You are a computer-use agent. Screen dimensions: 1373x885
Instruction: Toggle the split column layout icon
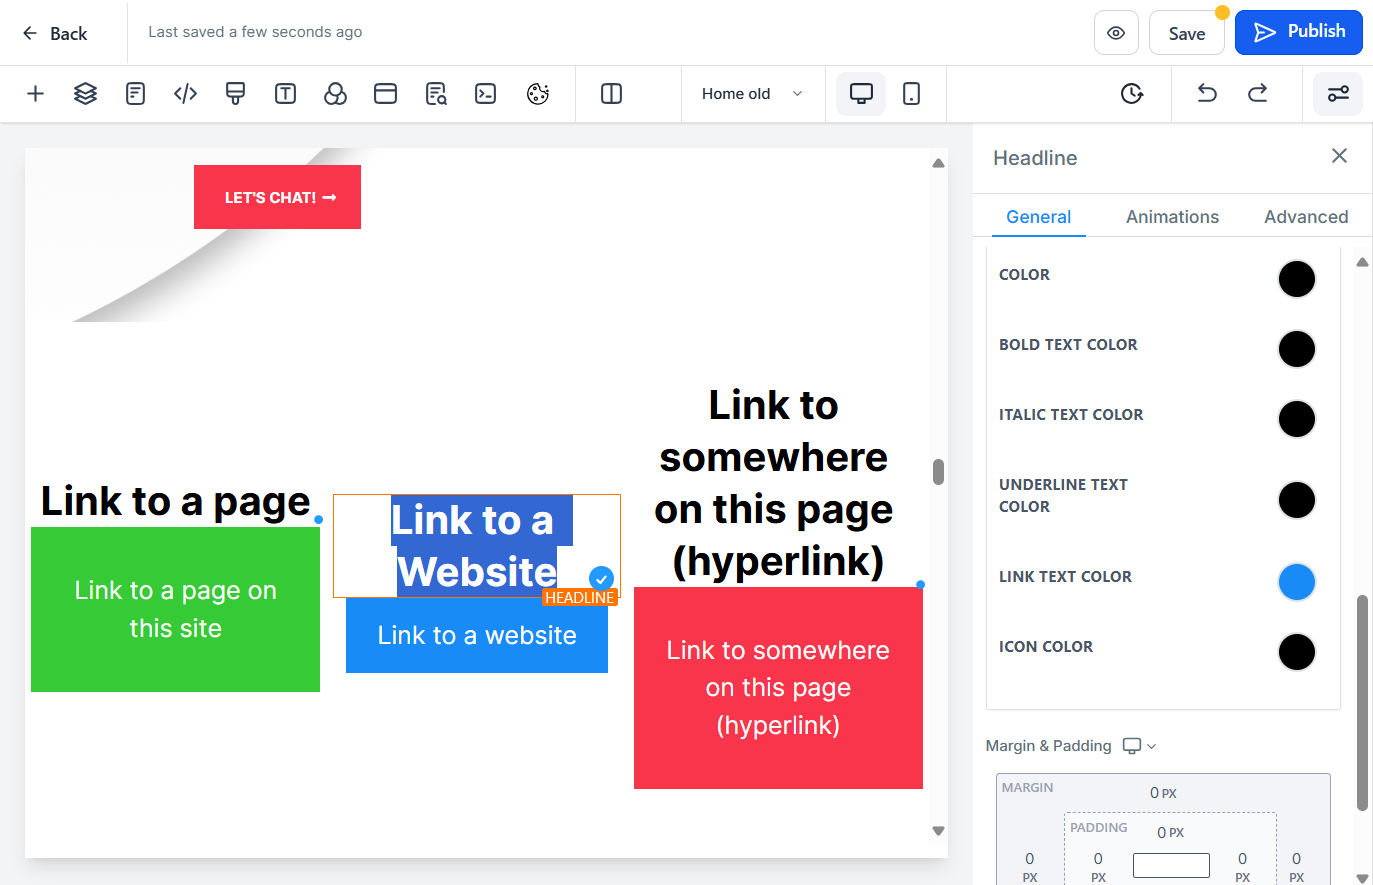pos(611,94)
